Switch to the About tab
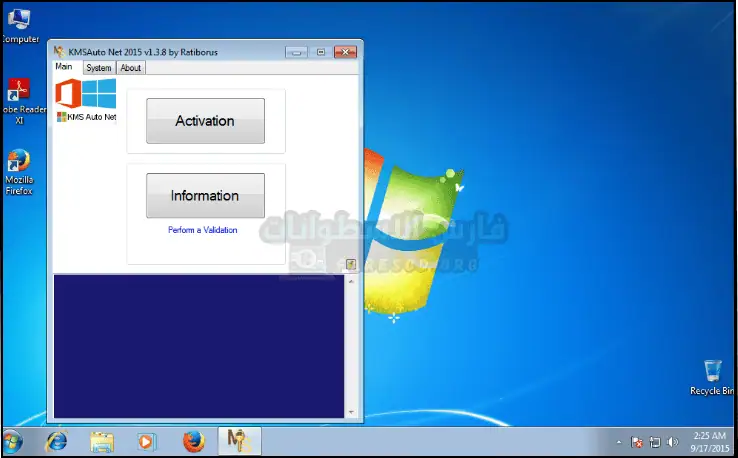Viewport: 738px width, 458px height. coord(131,68)
